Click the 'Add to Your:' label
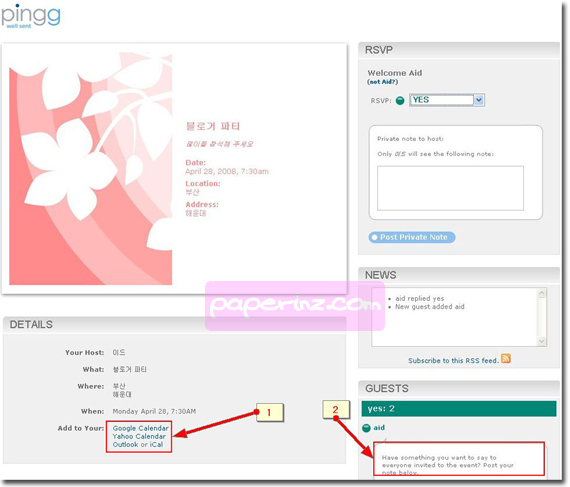Screen dimensions: 570x487 pos(81,428)
